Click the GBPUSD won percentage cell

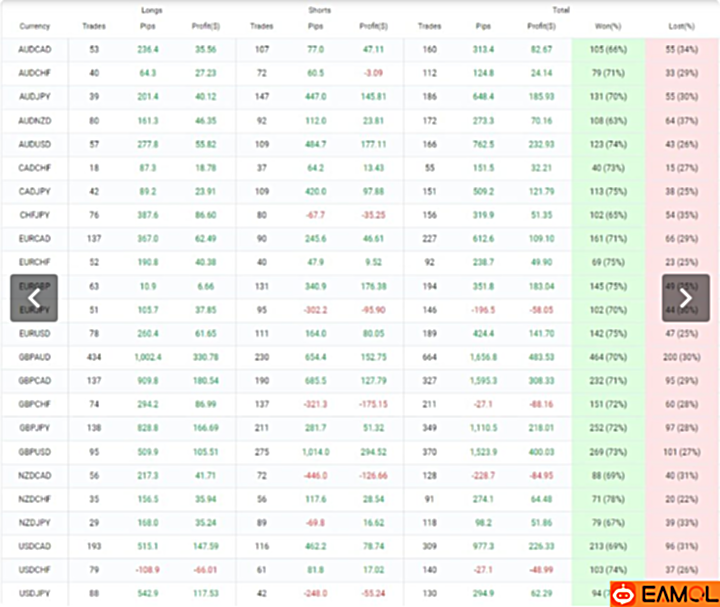(608, 452)
